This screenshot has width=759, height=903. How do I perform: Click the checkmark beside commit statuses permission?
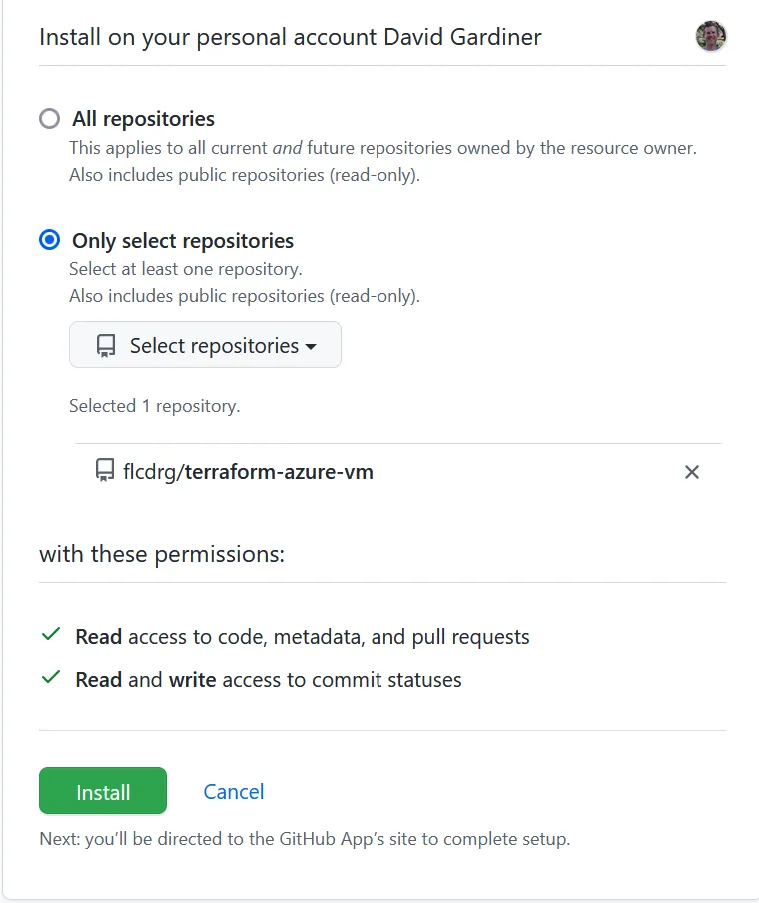(x=50, y=678)
